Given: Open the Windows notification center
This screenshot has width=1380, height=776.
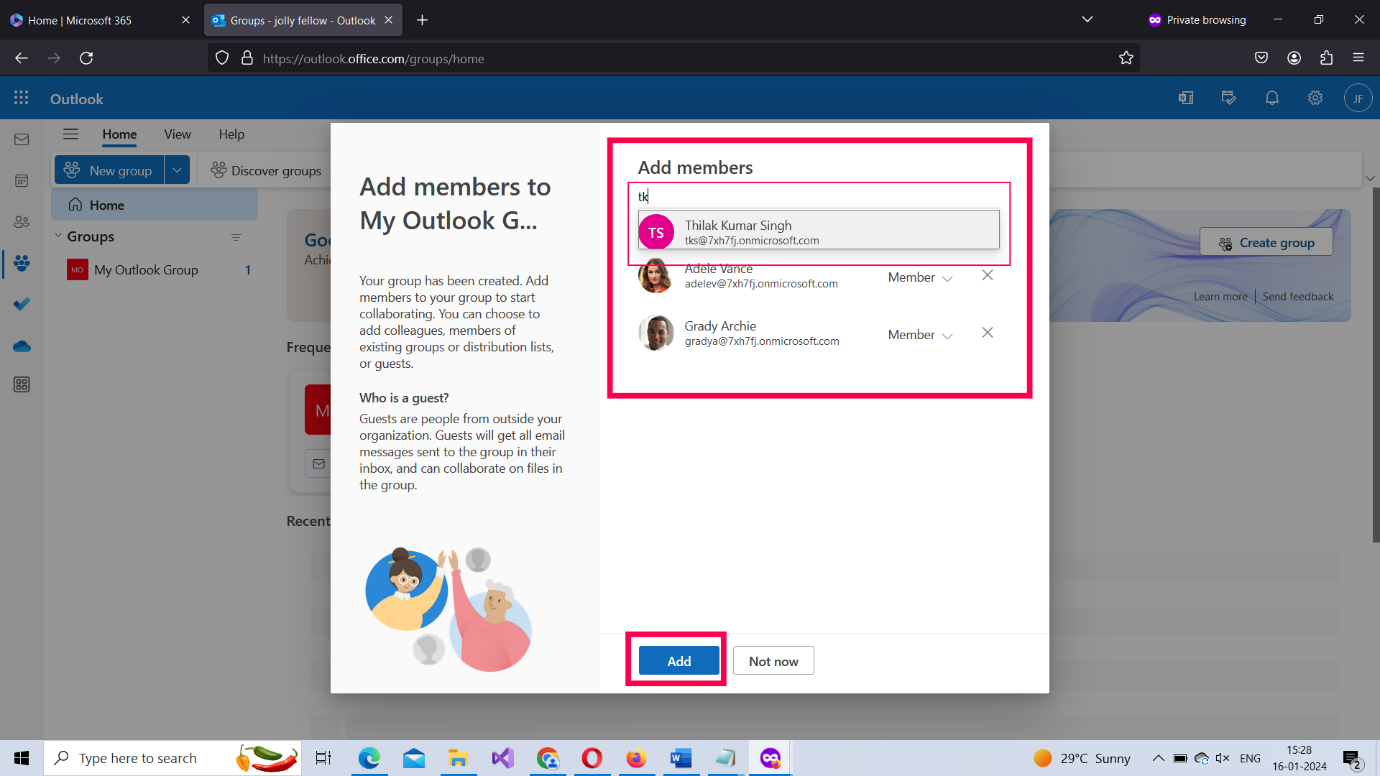Looking at the screenshot, I should point(1352,759).
